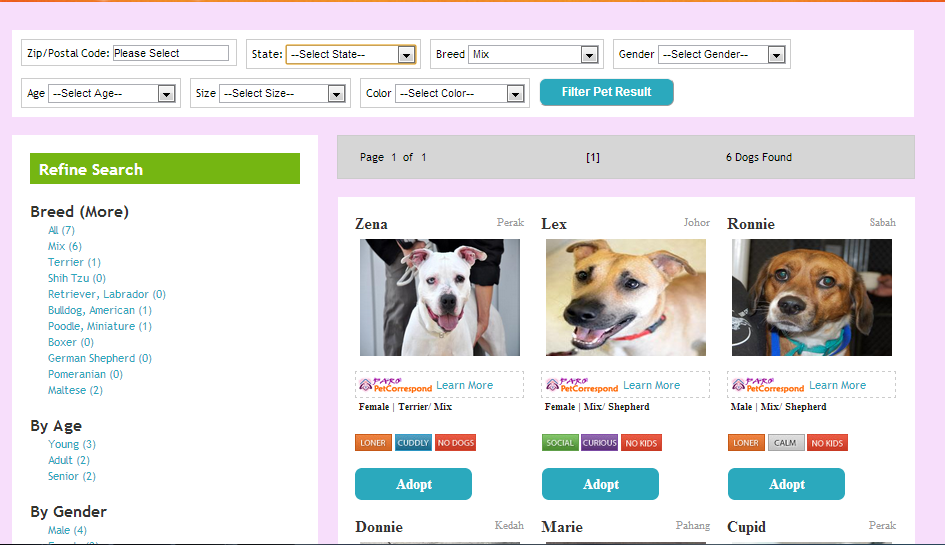
Task: Select breed filter Shih Tzu (0)
Action: pos(77,278)
